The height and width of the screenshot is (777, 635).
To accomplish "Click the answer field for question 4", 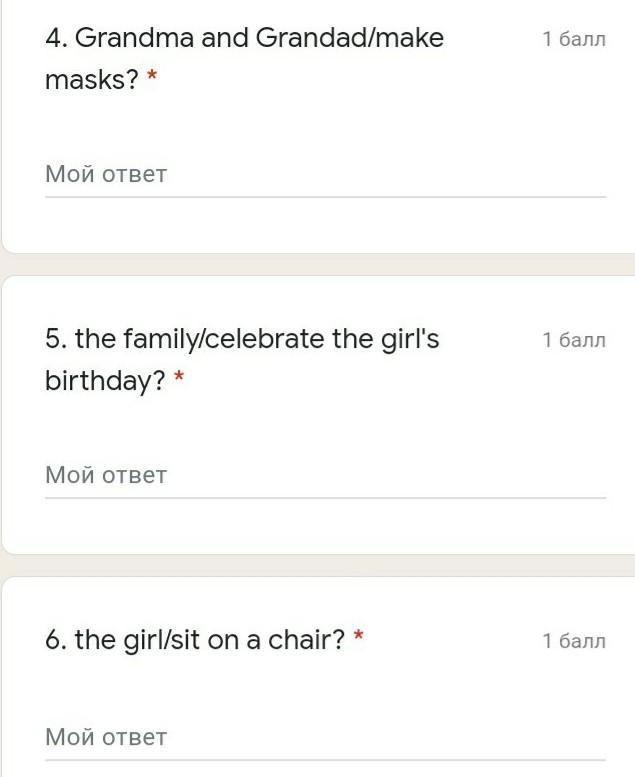I will click(325, 175).
